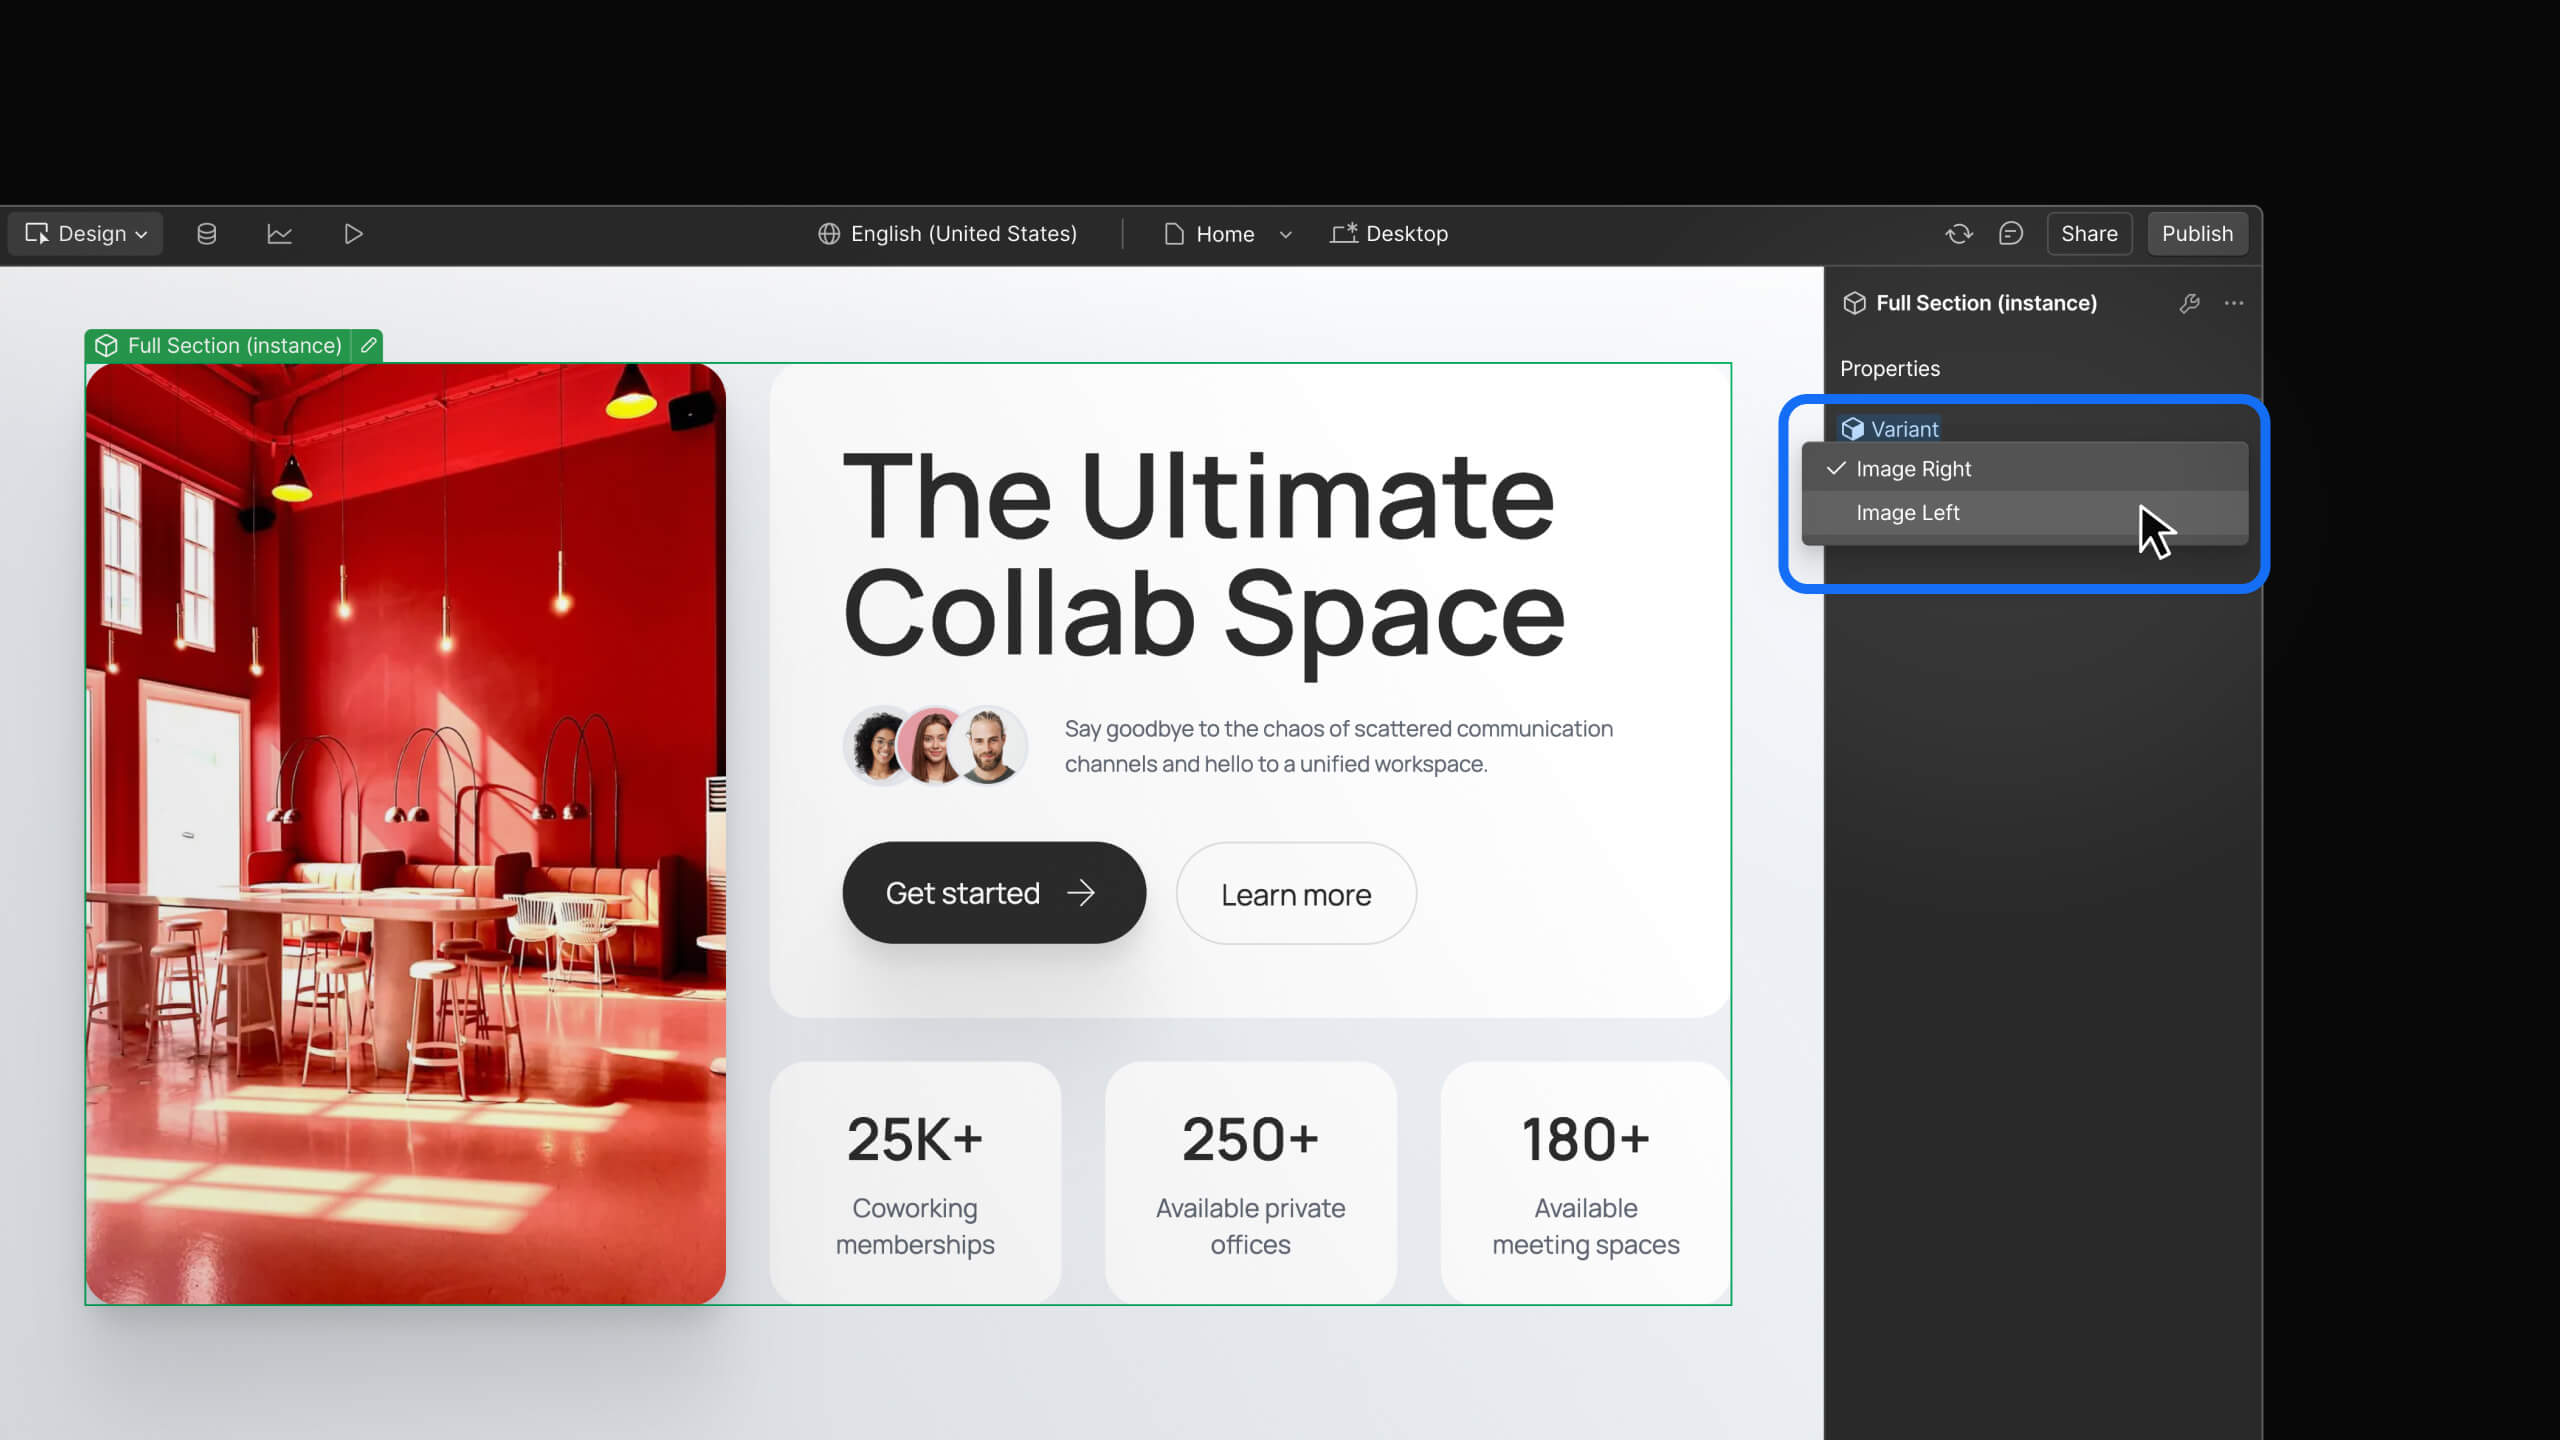Click the Variant property label
This screenshot has height=1440, width=2560.
[1903, 429]
